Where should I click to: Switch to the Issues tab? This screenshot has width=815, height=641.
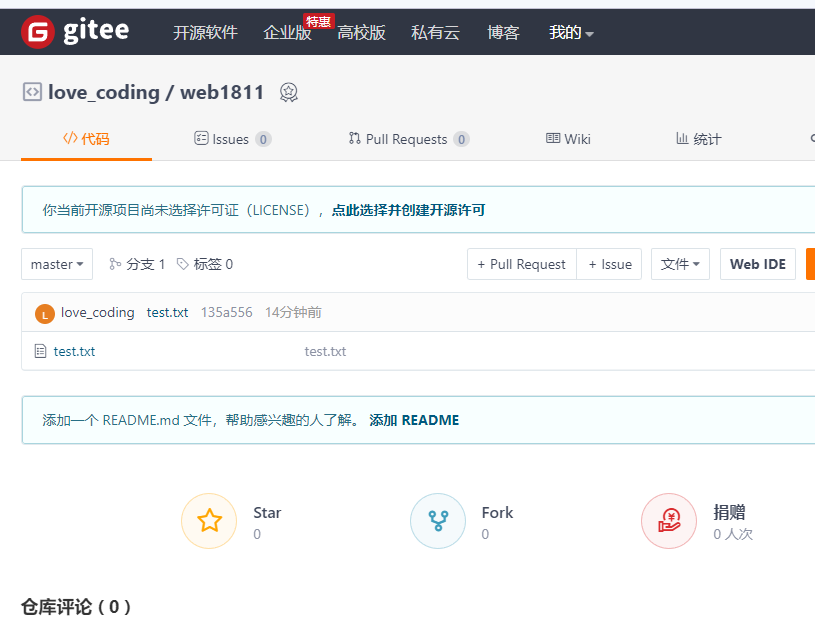[232, 139]
